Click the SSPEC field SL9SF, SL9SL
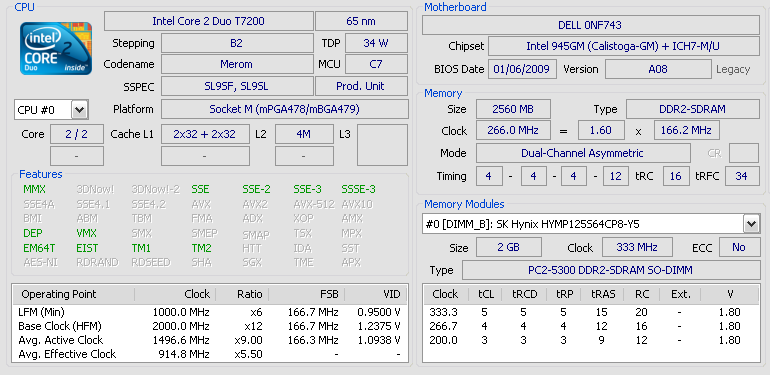 click(237, 86)
